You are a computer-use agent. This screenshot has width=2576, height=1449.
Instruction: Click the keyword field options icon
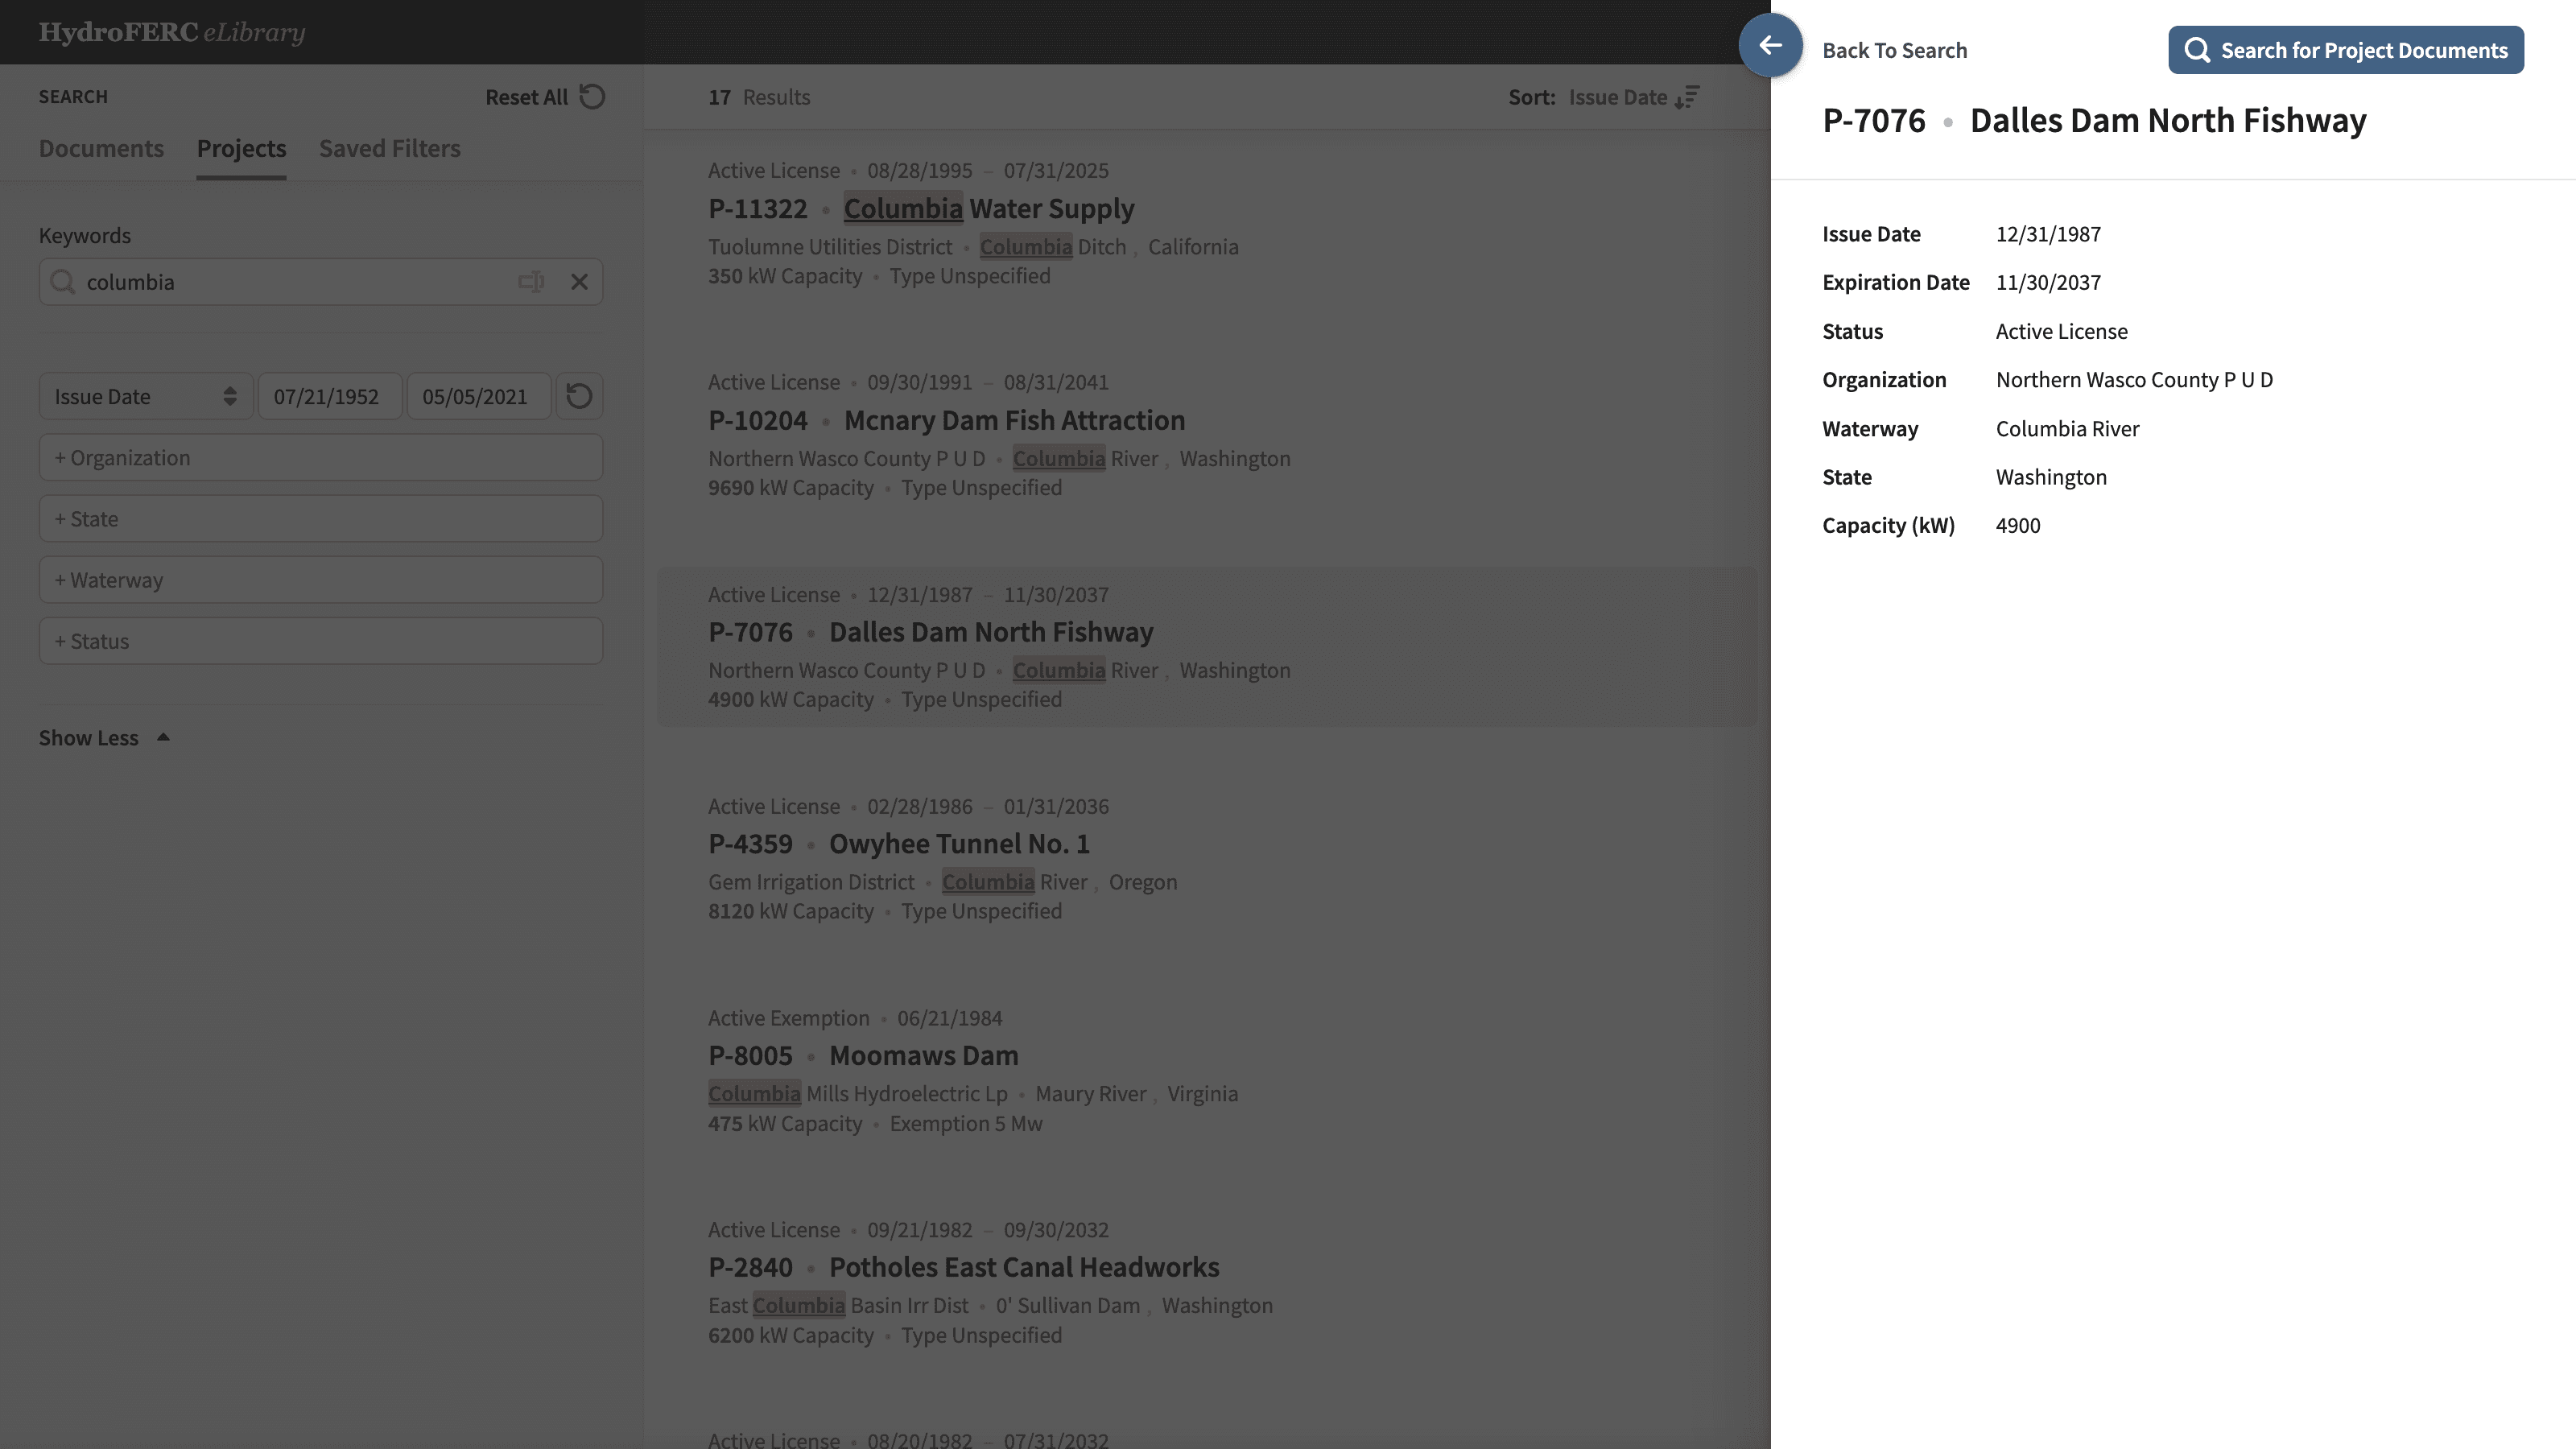coord(531,282)
